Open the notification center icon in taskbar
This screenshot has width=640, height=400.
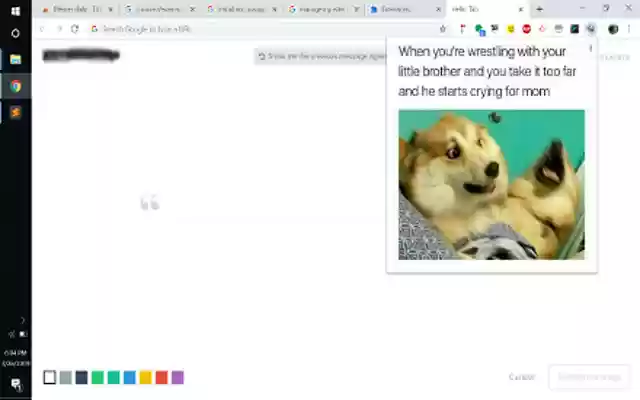pos(16,384)
